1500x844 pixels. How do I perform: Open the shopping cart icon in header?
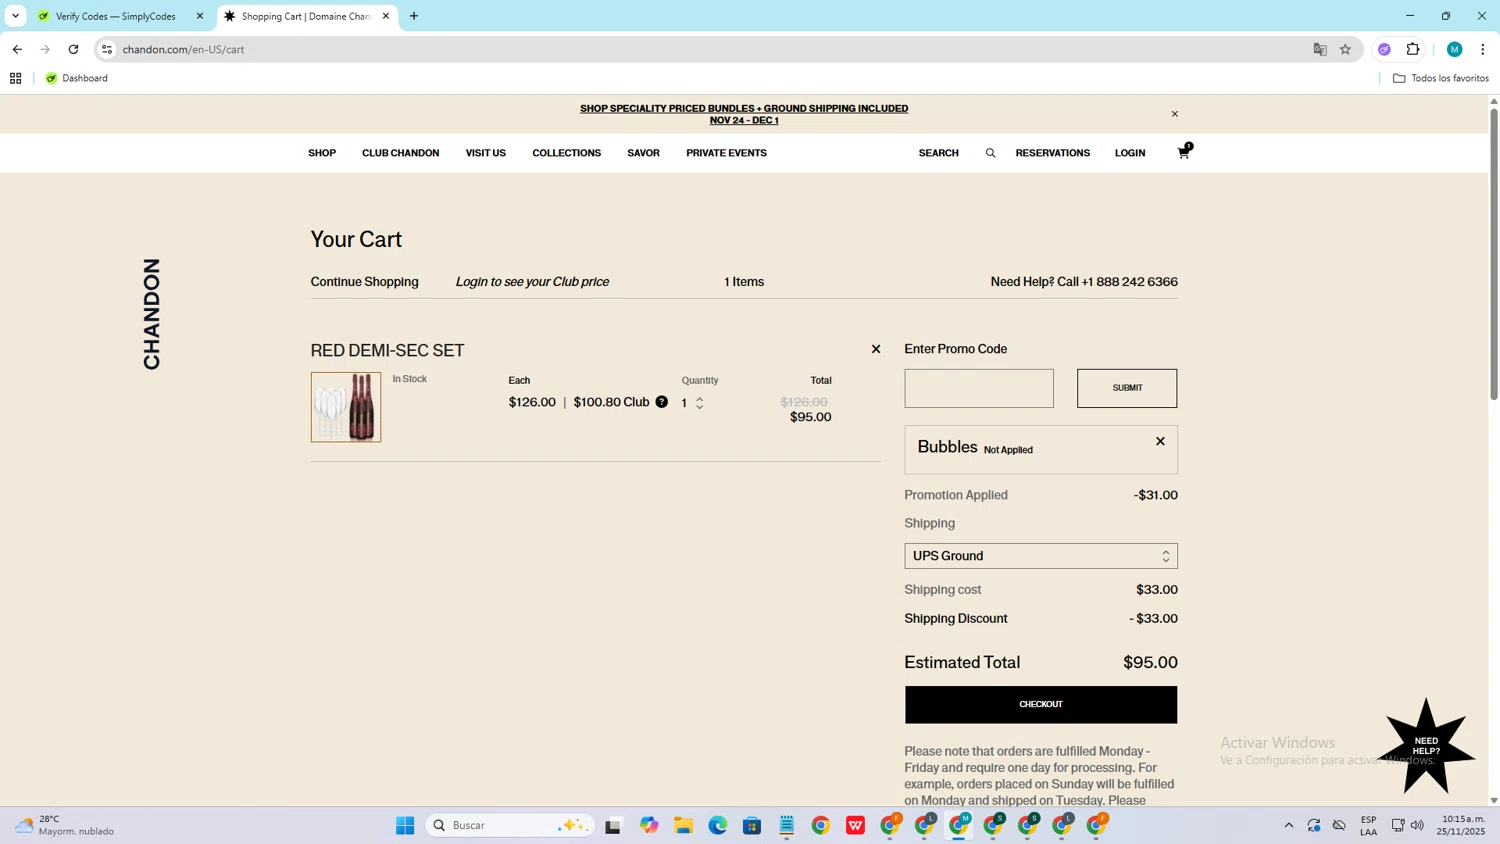tap(1184, 152)
